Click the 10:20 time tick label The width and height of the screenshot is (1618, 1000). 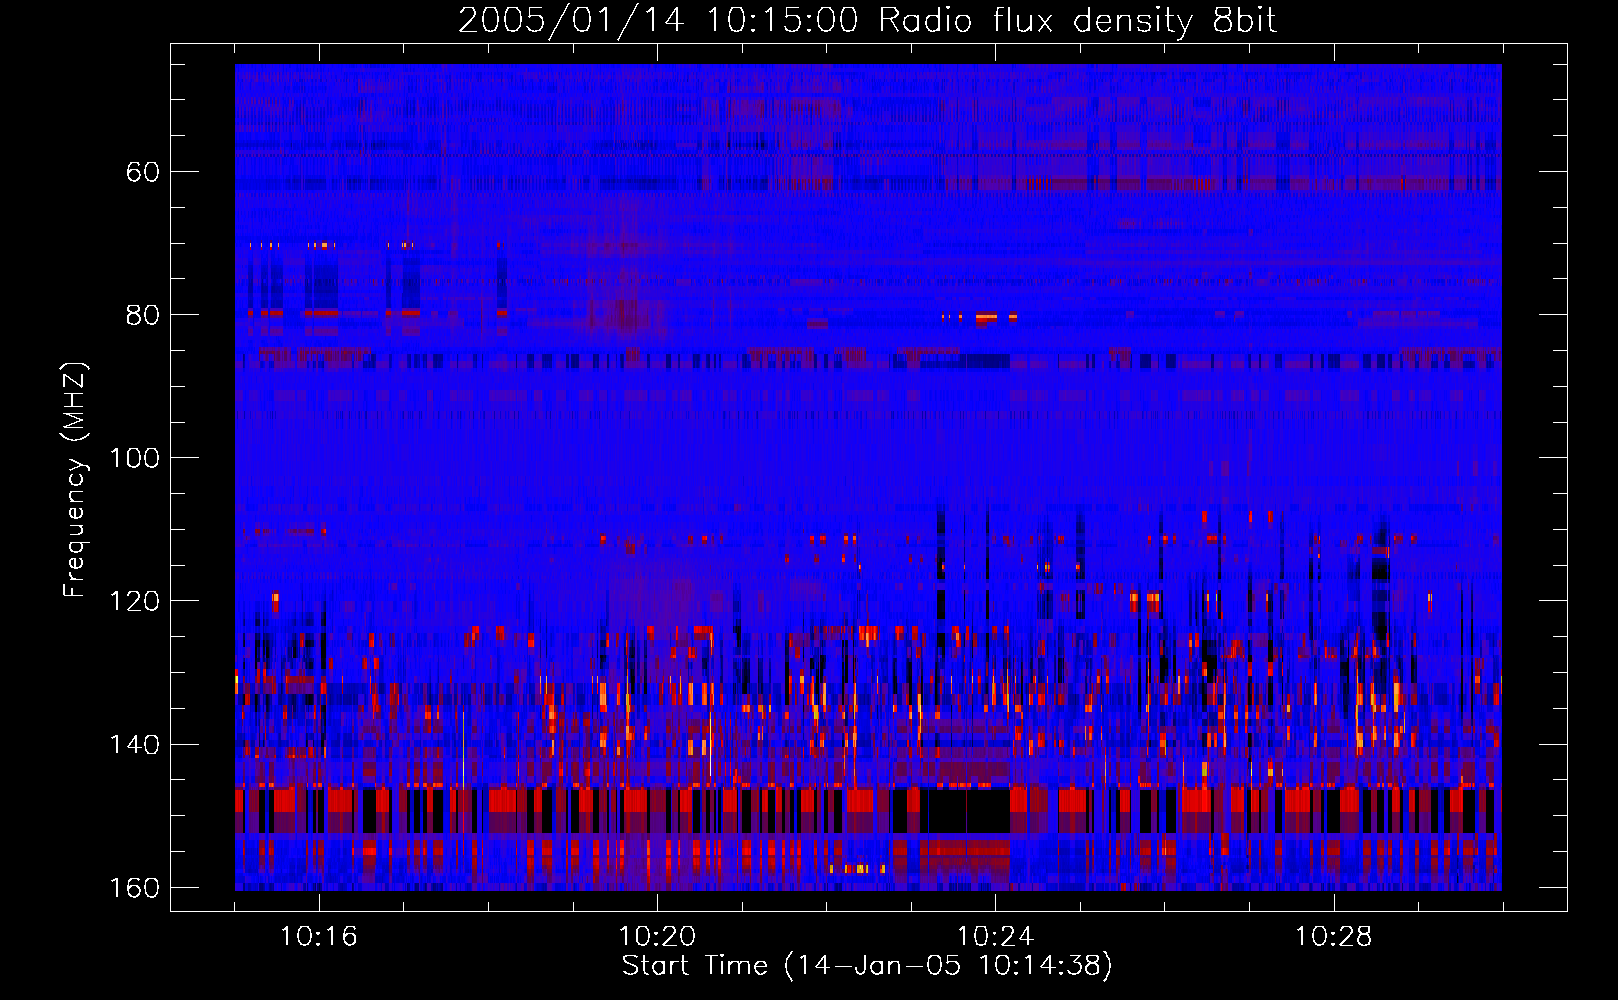click(x=657, y=937)
